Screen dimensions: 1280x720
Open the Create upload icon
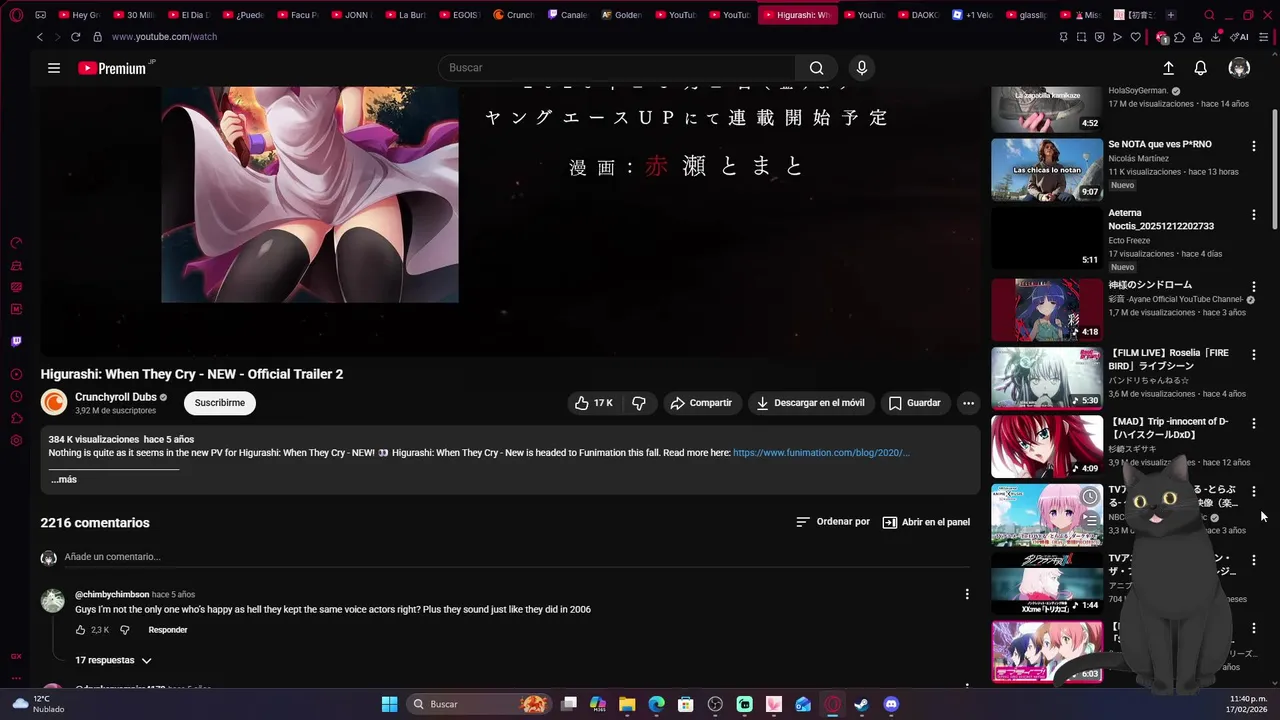1168,68
